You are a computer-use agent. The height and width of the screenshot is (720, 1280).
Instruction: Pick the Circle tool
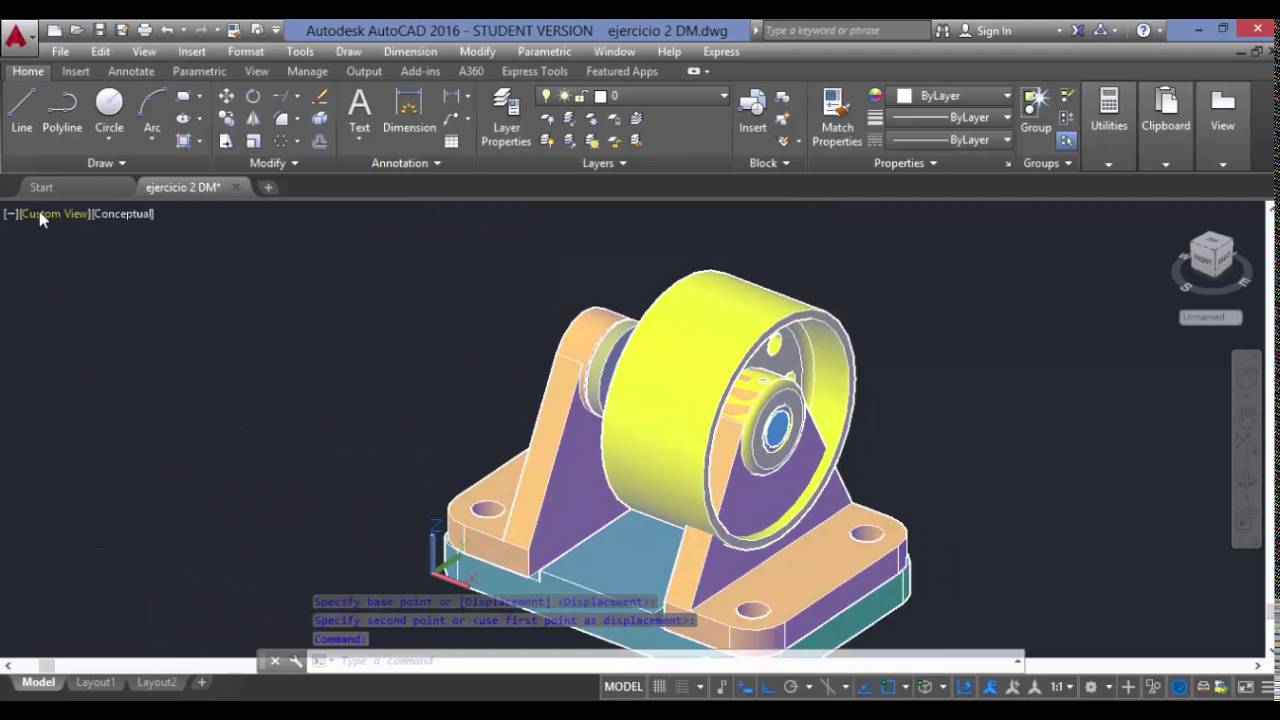109,111
